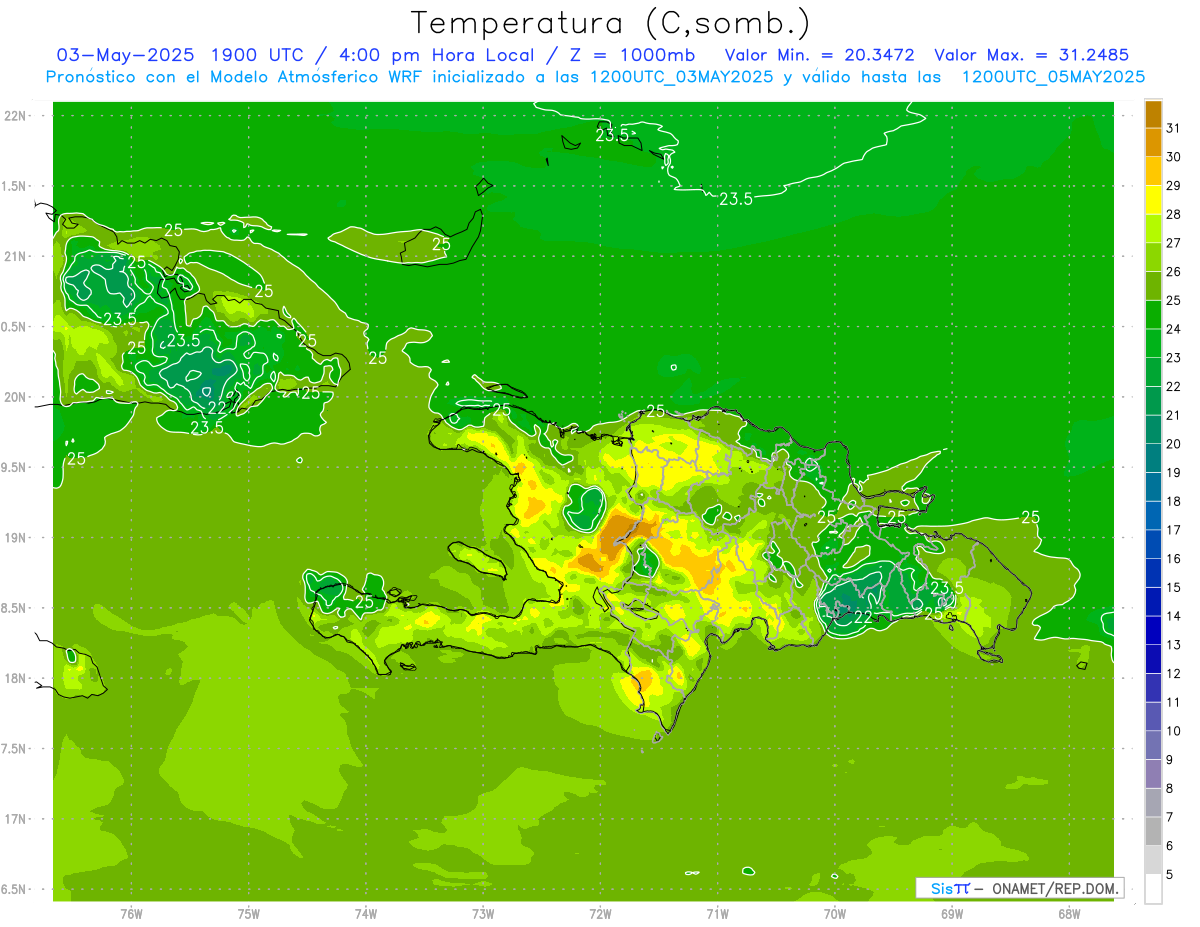Select the "Valor Min. = 20.3472" value

click(819, 54)
